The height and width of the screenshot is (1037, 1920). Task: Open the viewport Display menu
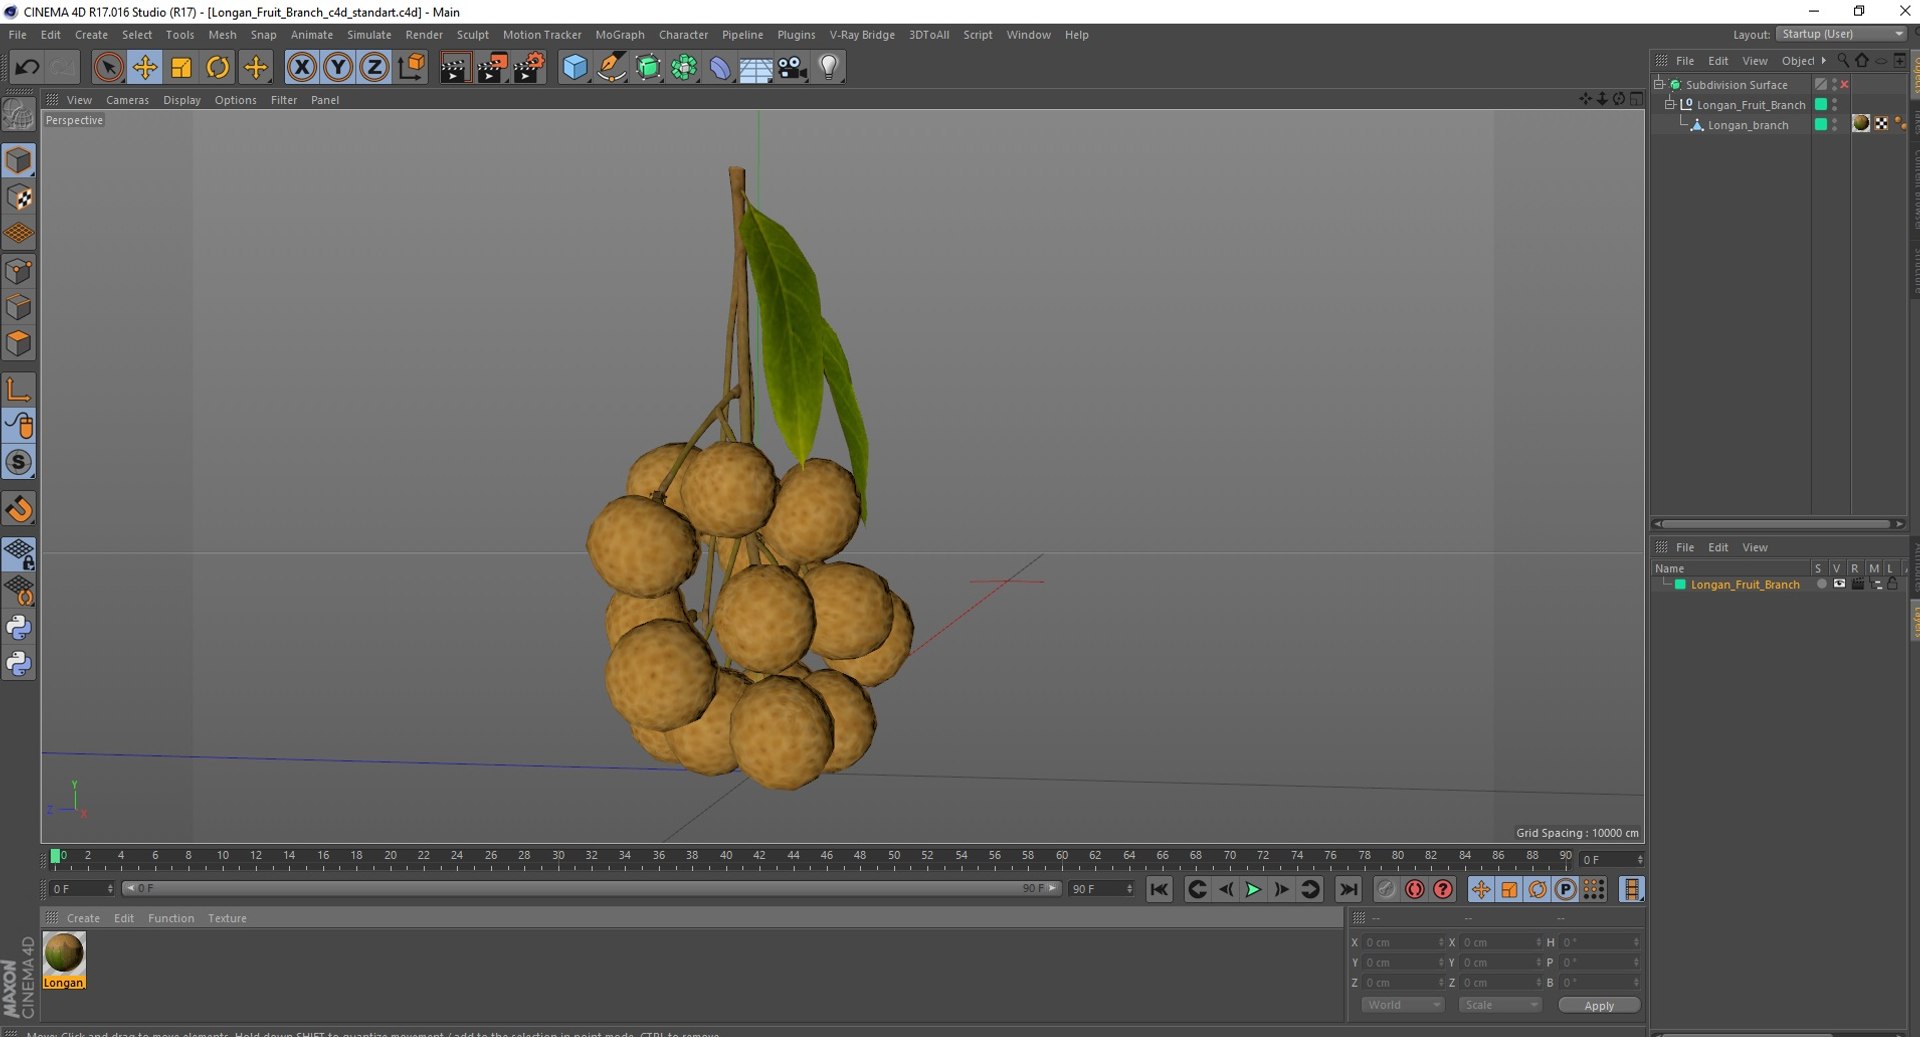point(182,100)
